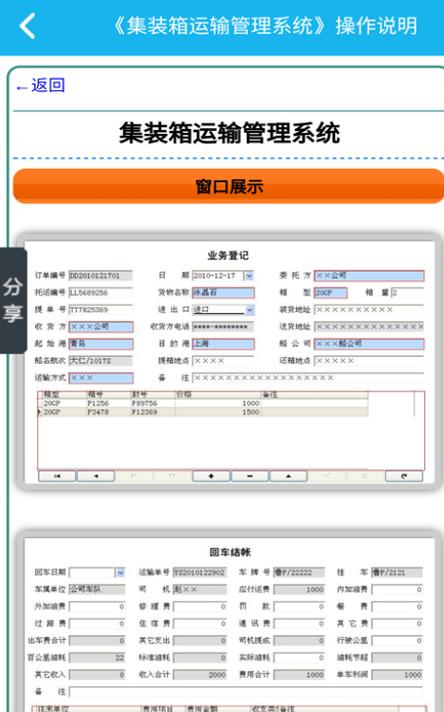Click the minus delete-record navigator button

pyautogui.click(x=250, y=476)
